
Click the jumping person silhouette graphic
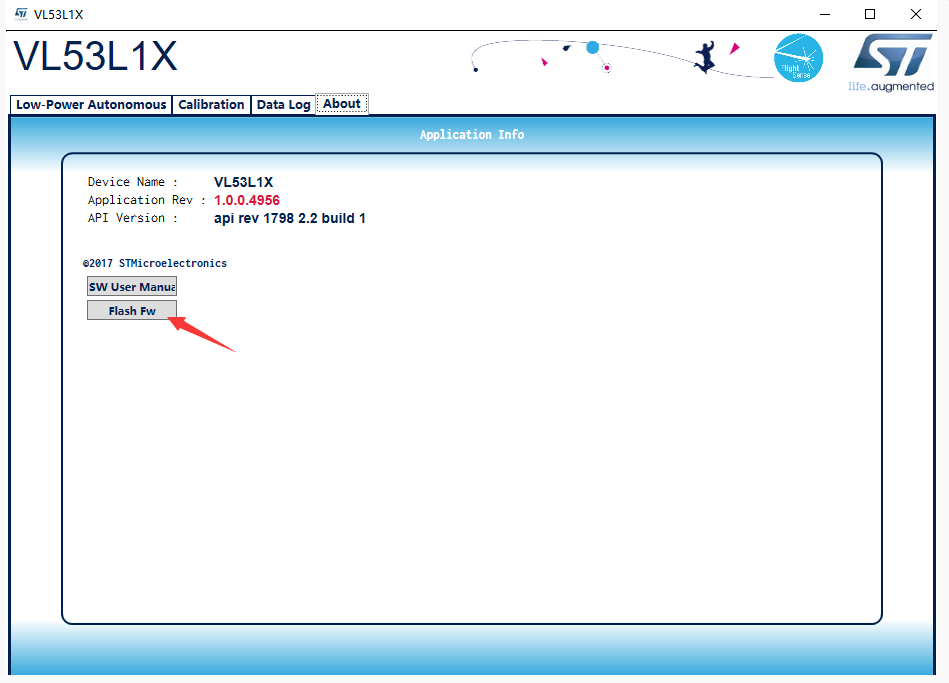(704, 57)
